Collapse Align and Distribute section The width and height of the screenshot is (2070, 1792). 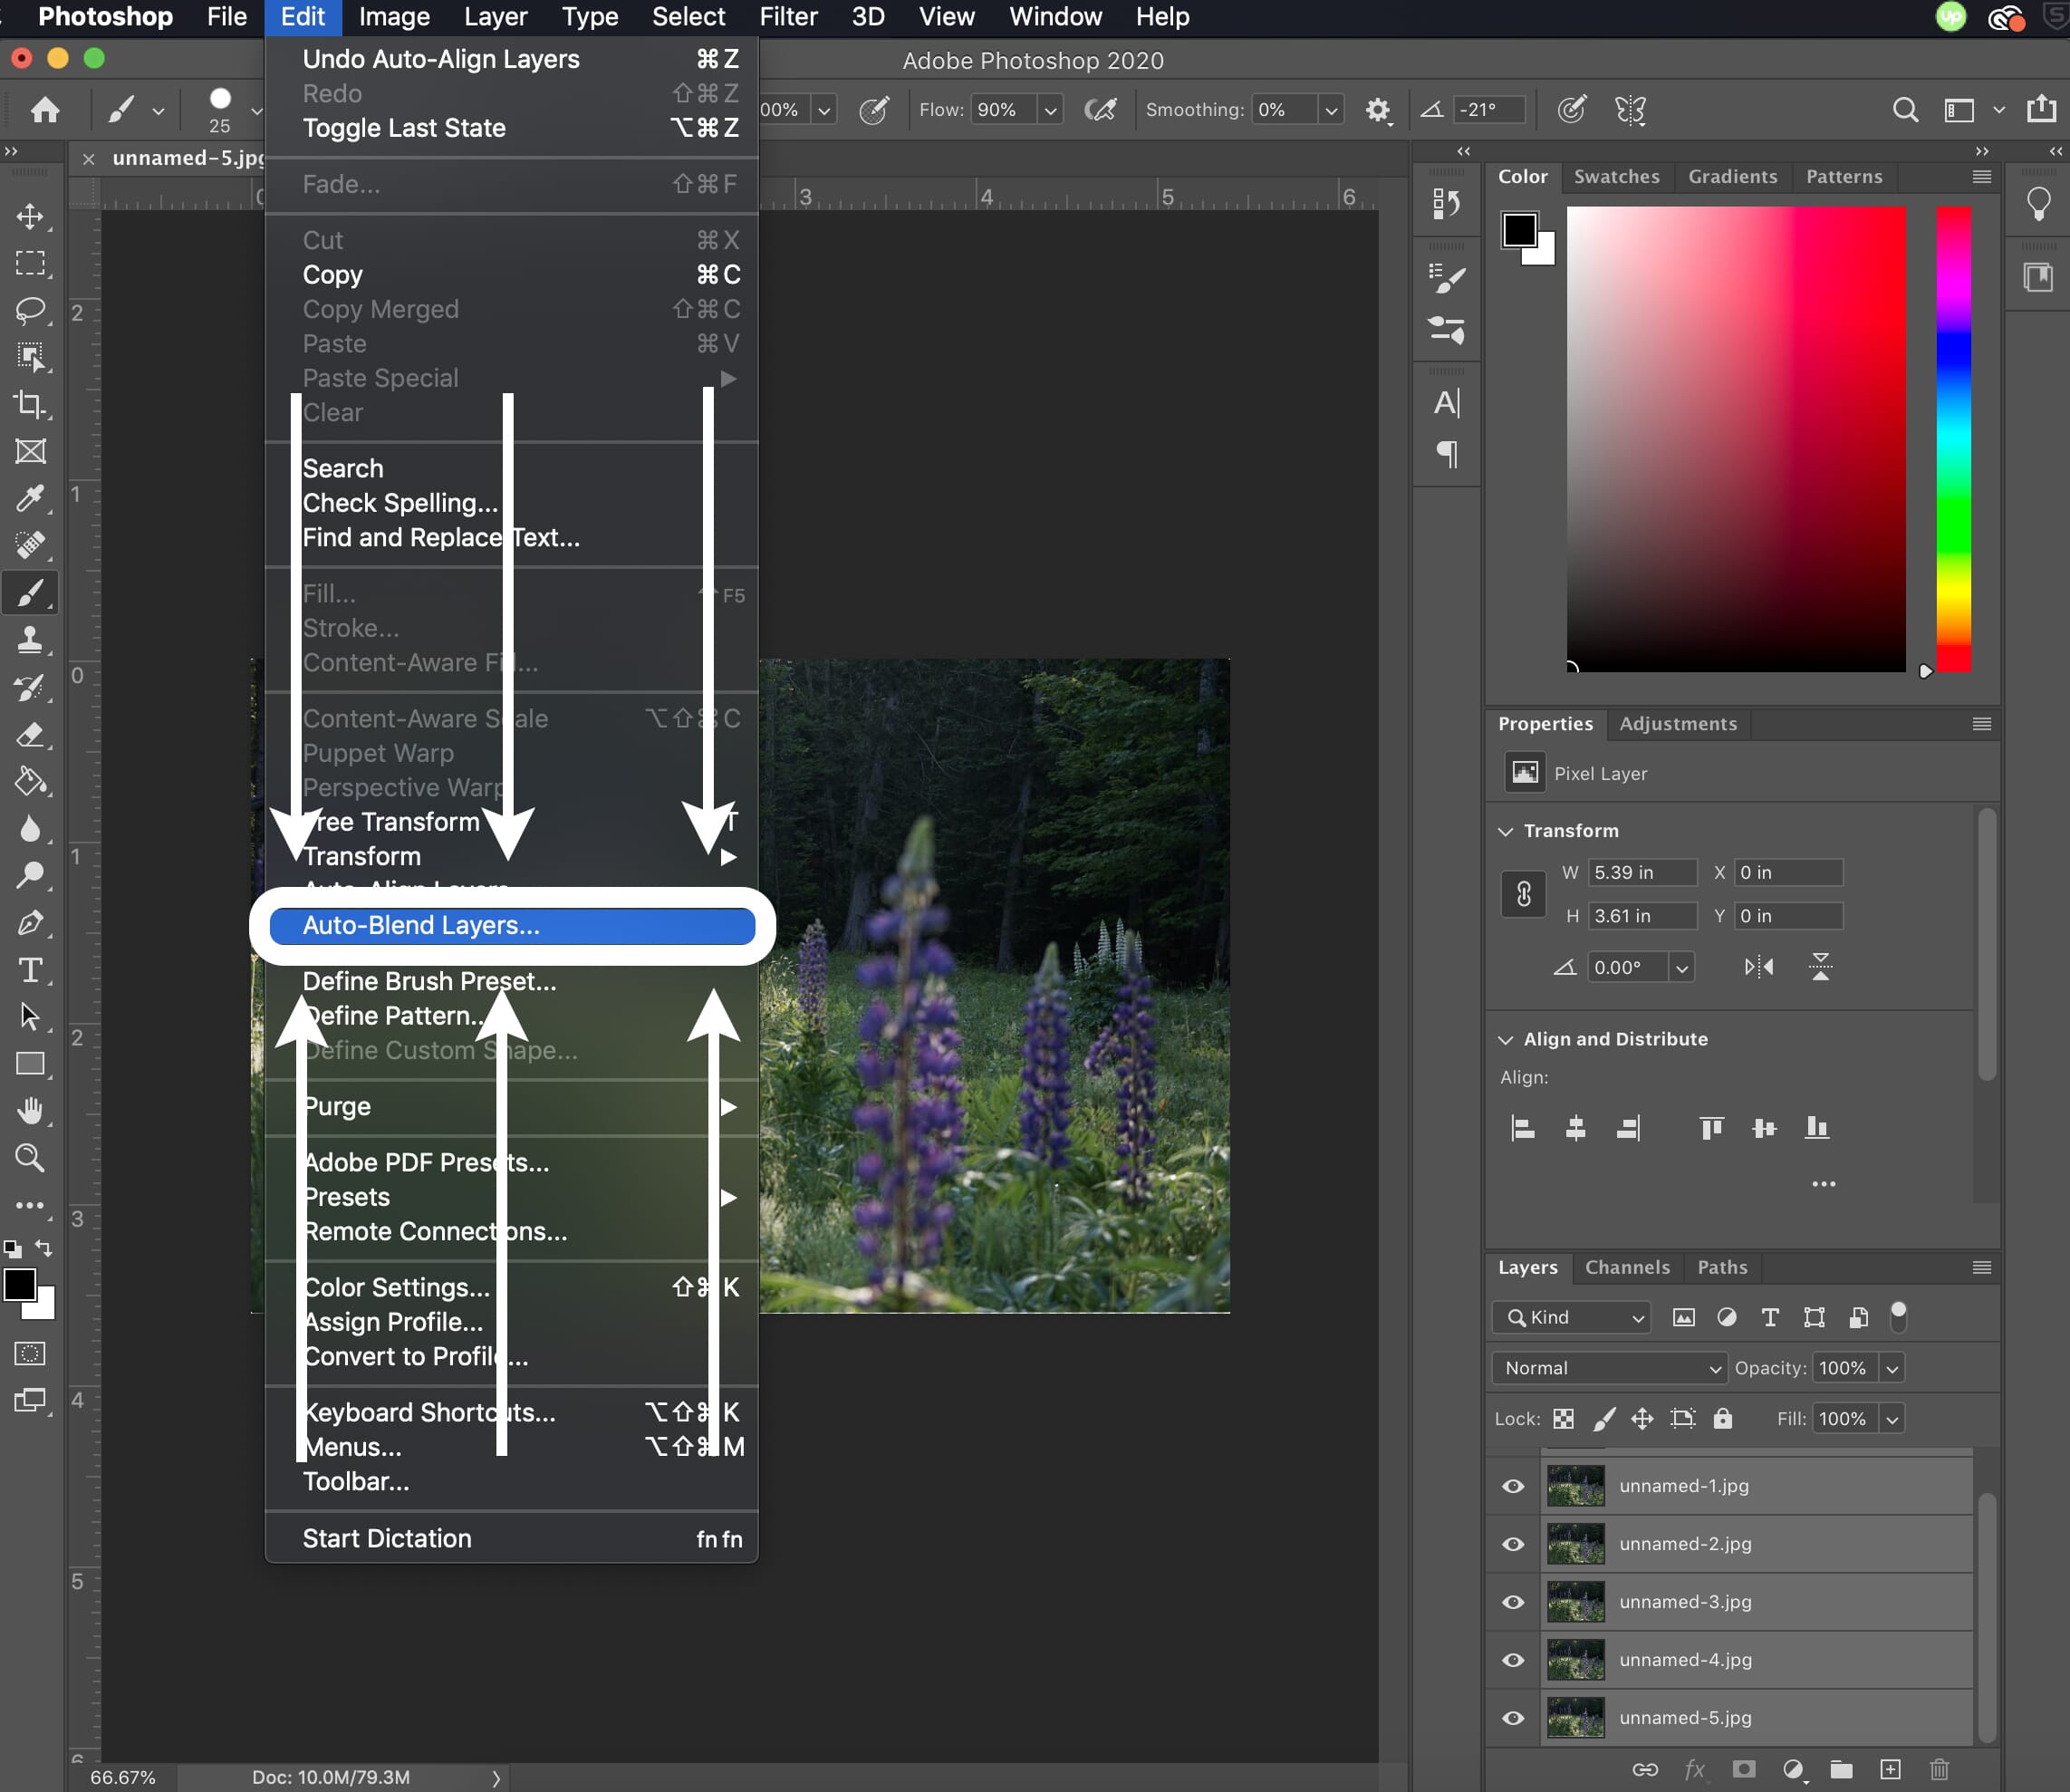click(1505, 1040)
